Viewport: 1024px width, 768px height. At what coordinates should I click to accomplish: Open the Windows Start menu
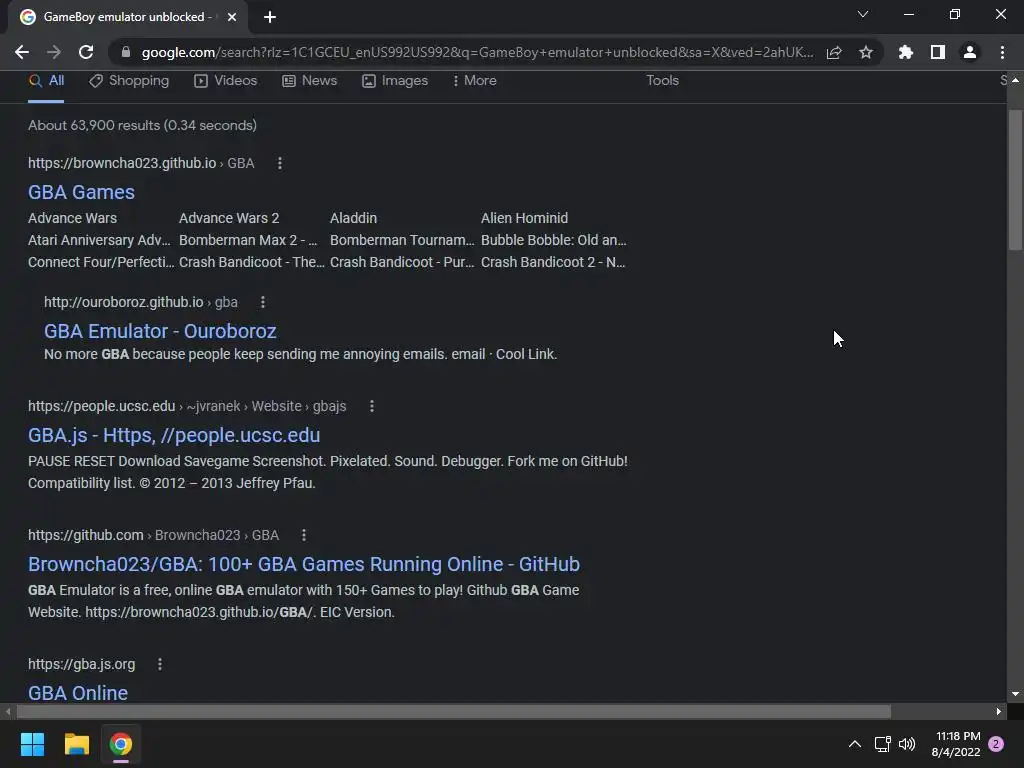pyautogui.click(x=32, y=744)
